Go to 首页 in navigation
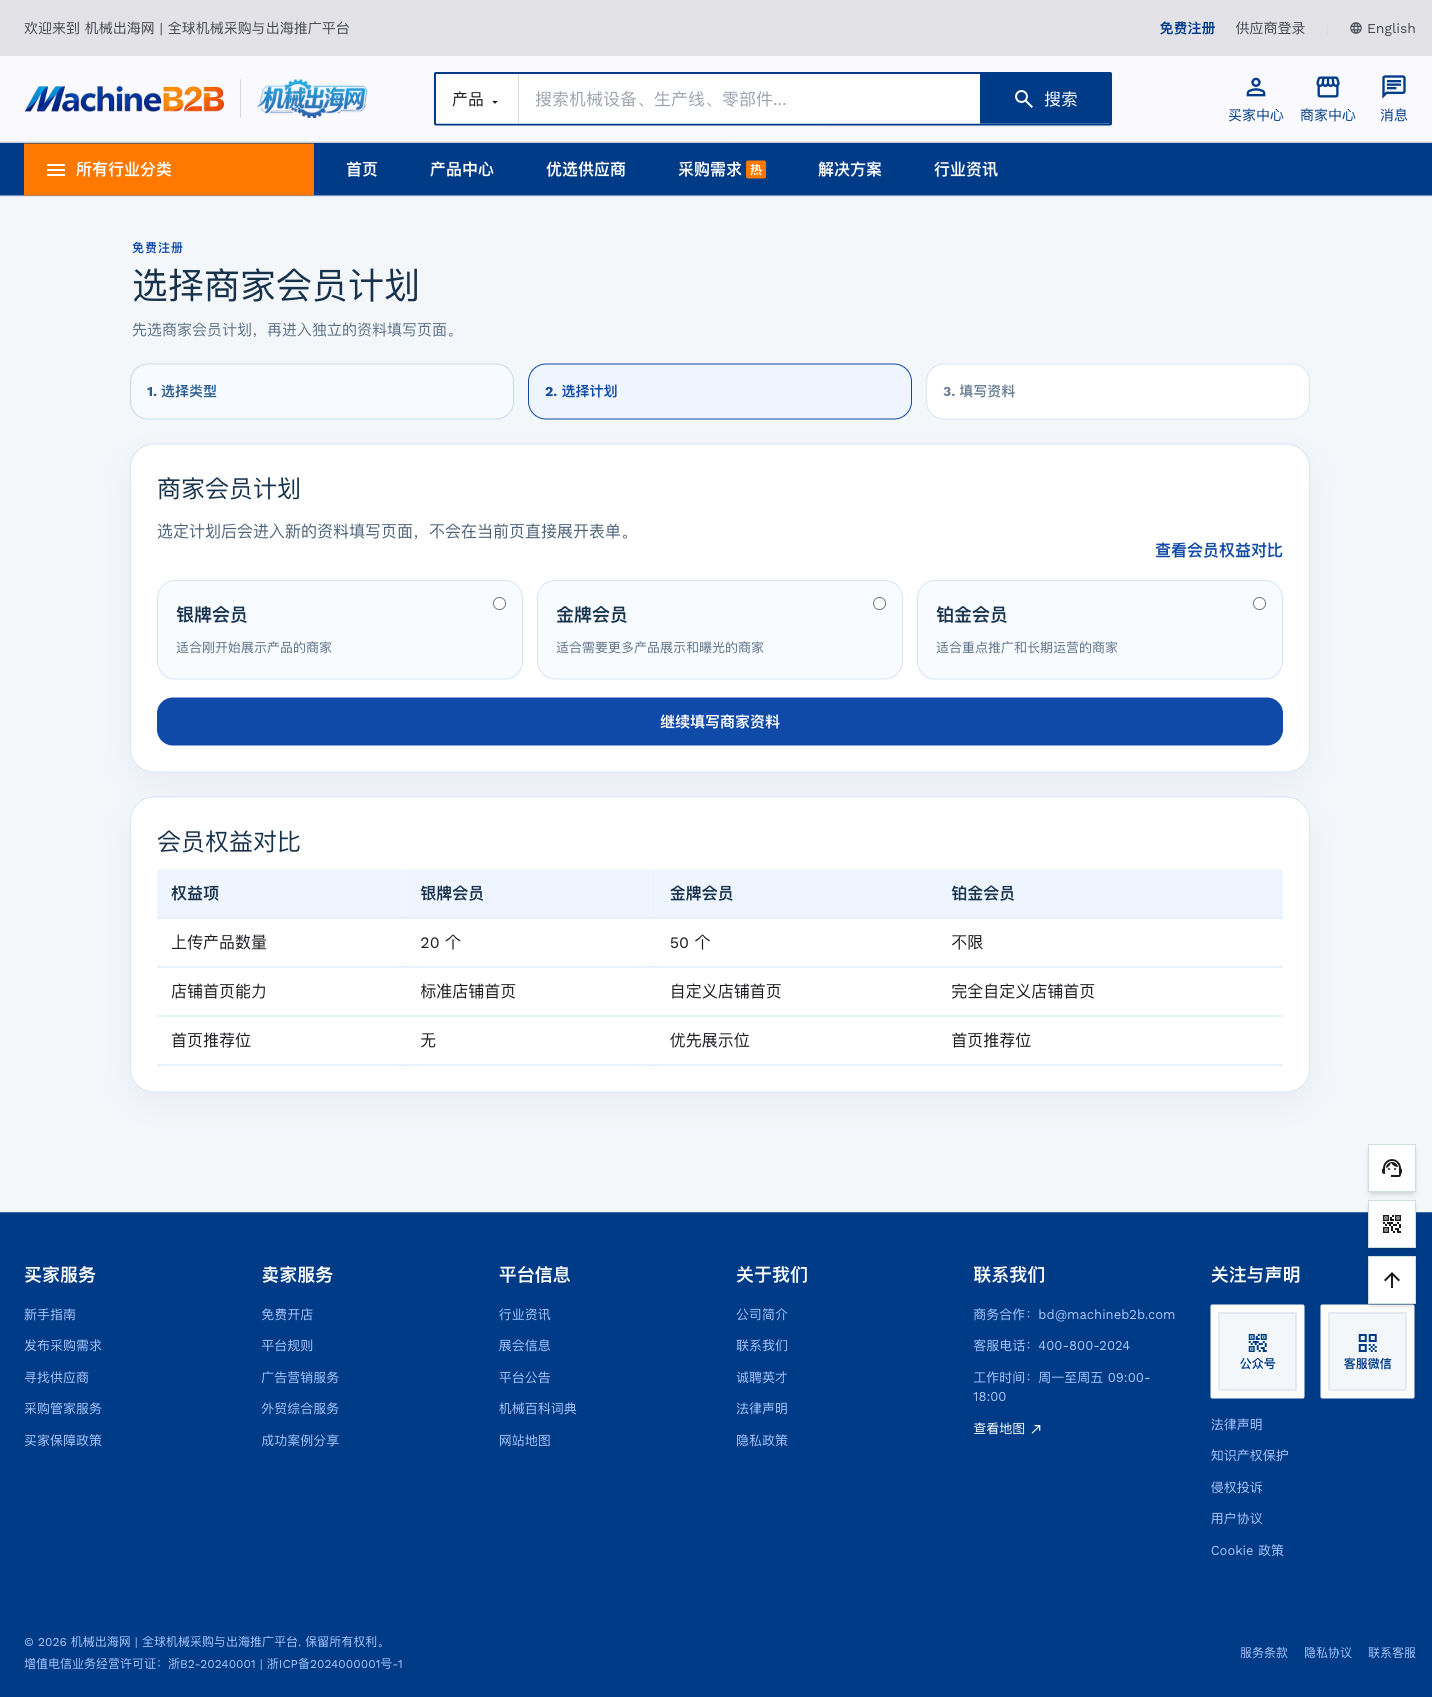Viewport: 1432px width, 1697px height. [x=362, y=170]
